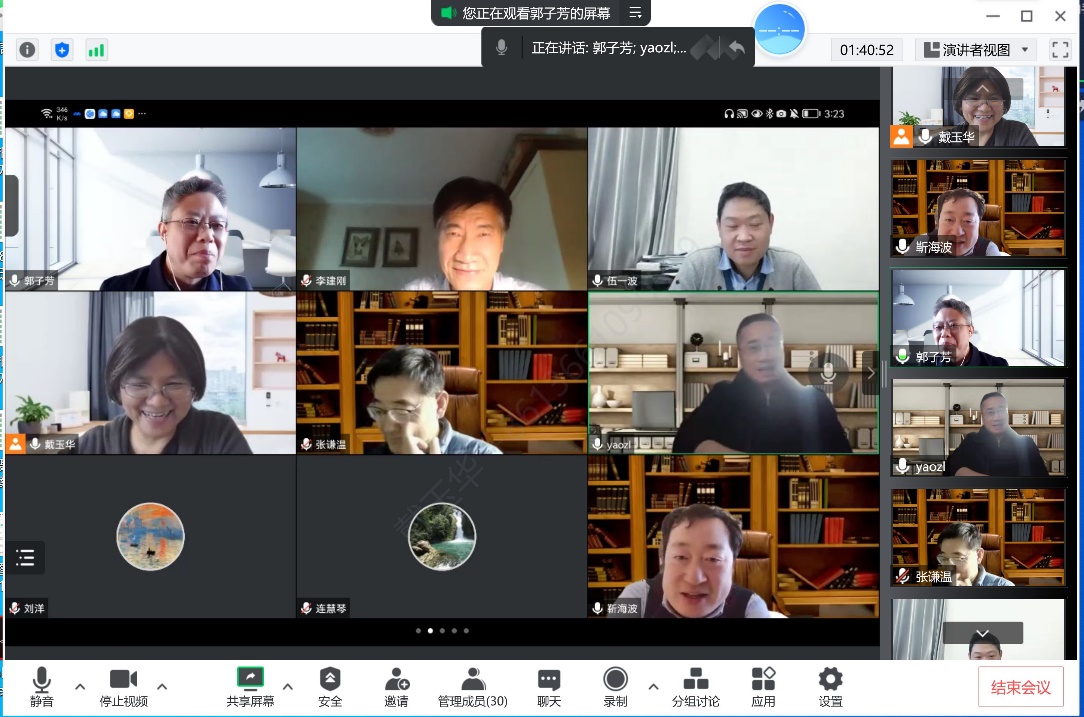Screen dimensions: 1084x717
Task: Click the 刘洋 painting profile avatar
Action: [x=151, y=537]
